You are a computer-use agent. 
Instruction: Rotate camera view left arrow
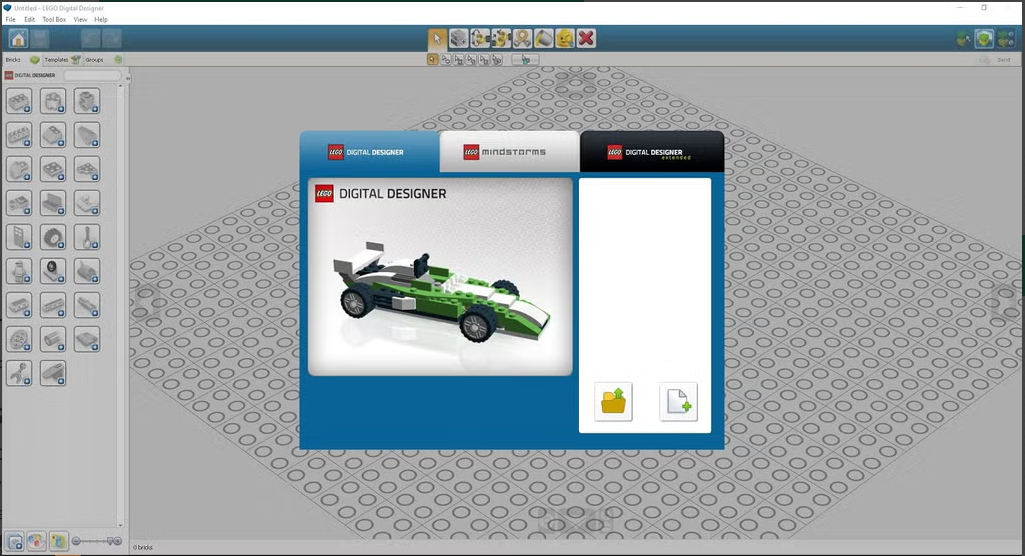pyautogui.click(x=145, y=301)
